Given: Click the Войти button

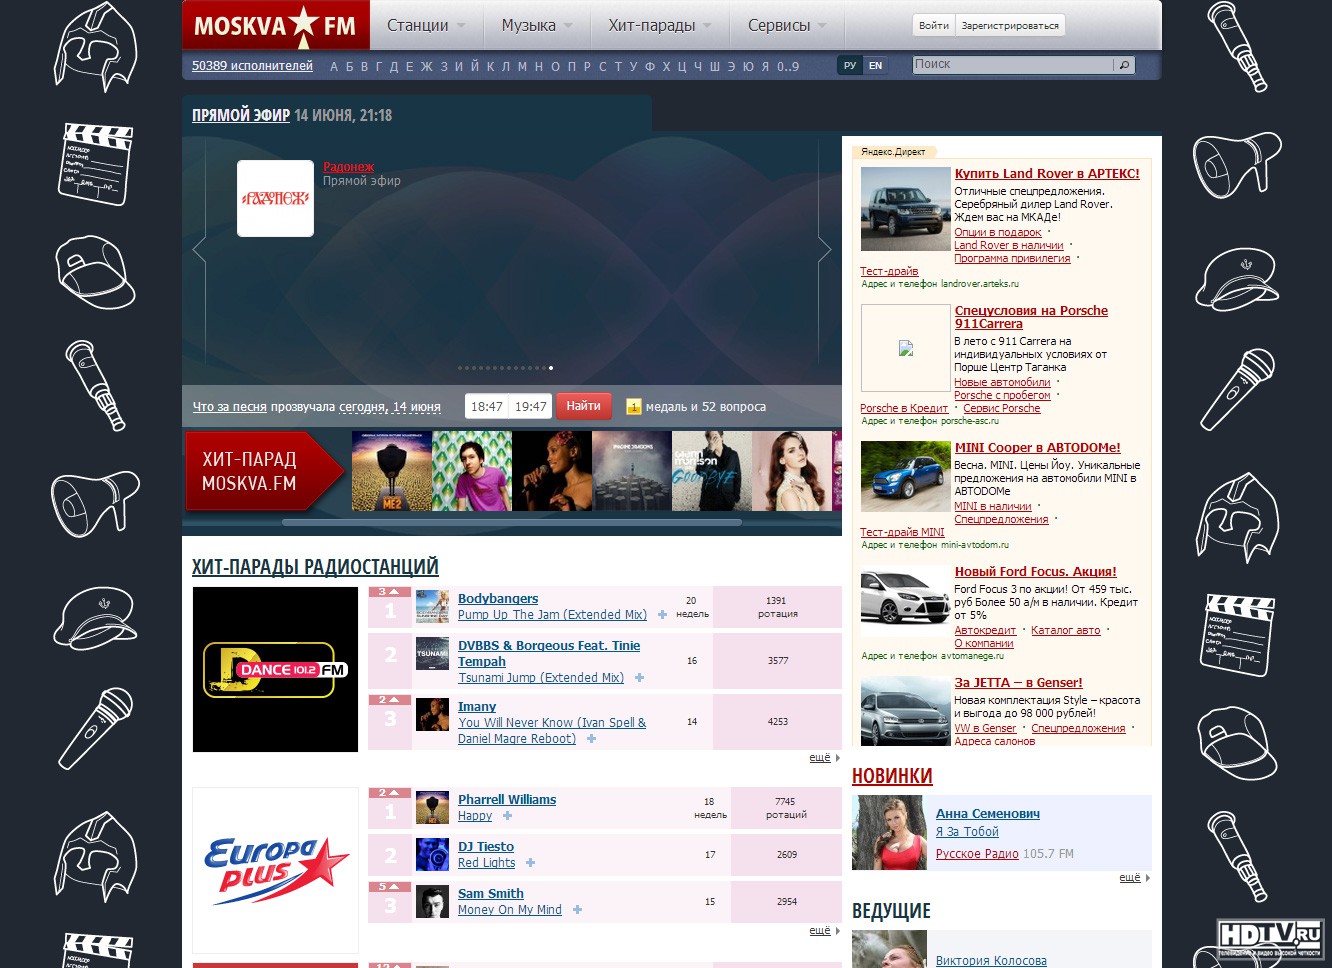Looking at the screenshot, I should [934, 26].
